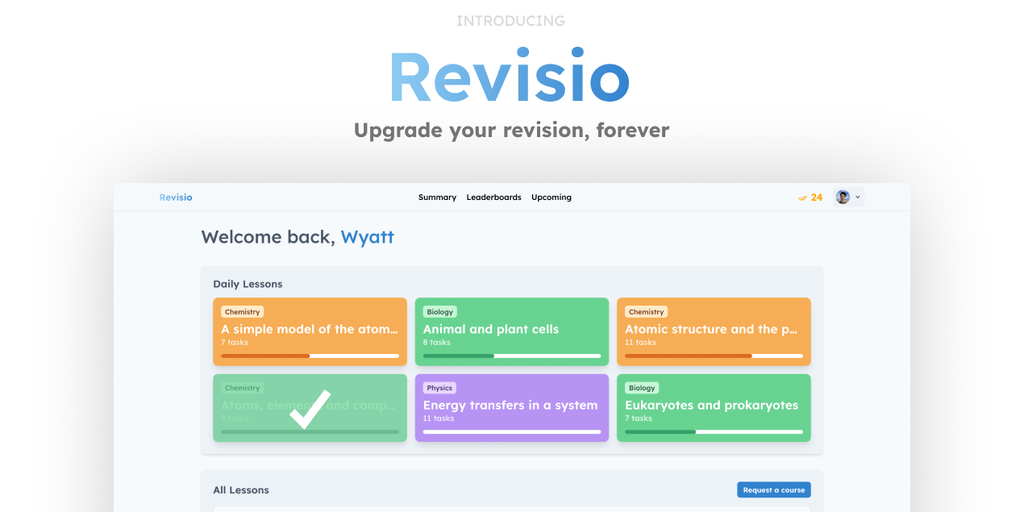Click 11 tasks on Energy transfers card
The width and height of the screenshot is (1024, 512).
click(439, 418)
